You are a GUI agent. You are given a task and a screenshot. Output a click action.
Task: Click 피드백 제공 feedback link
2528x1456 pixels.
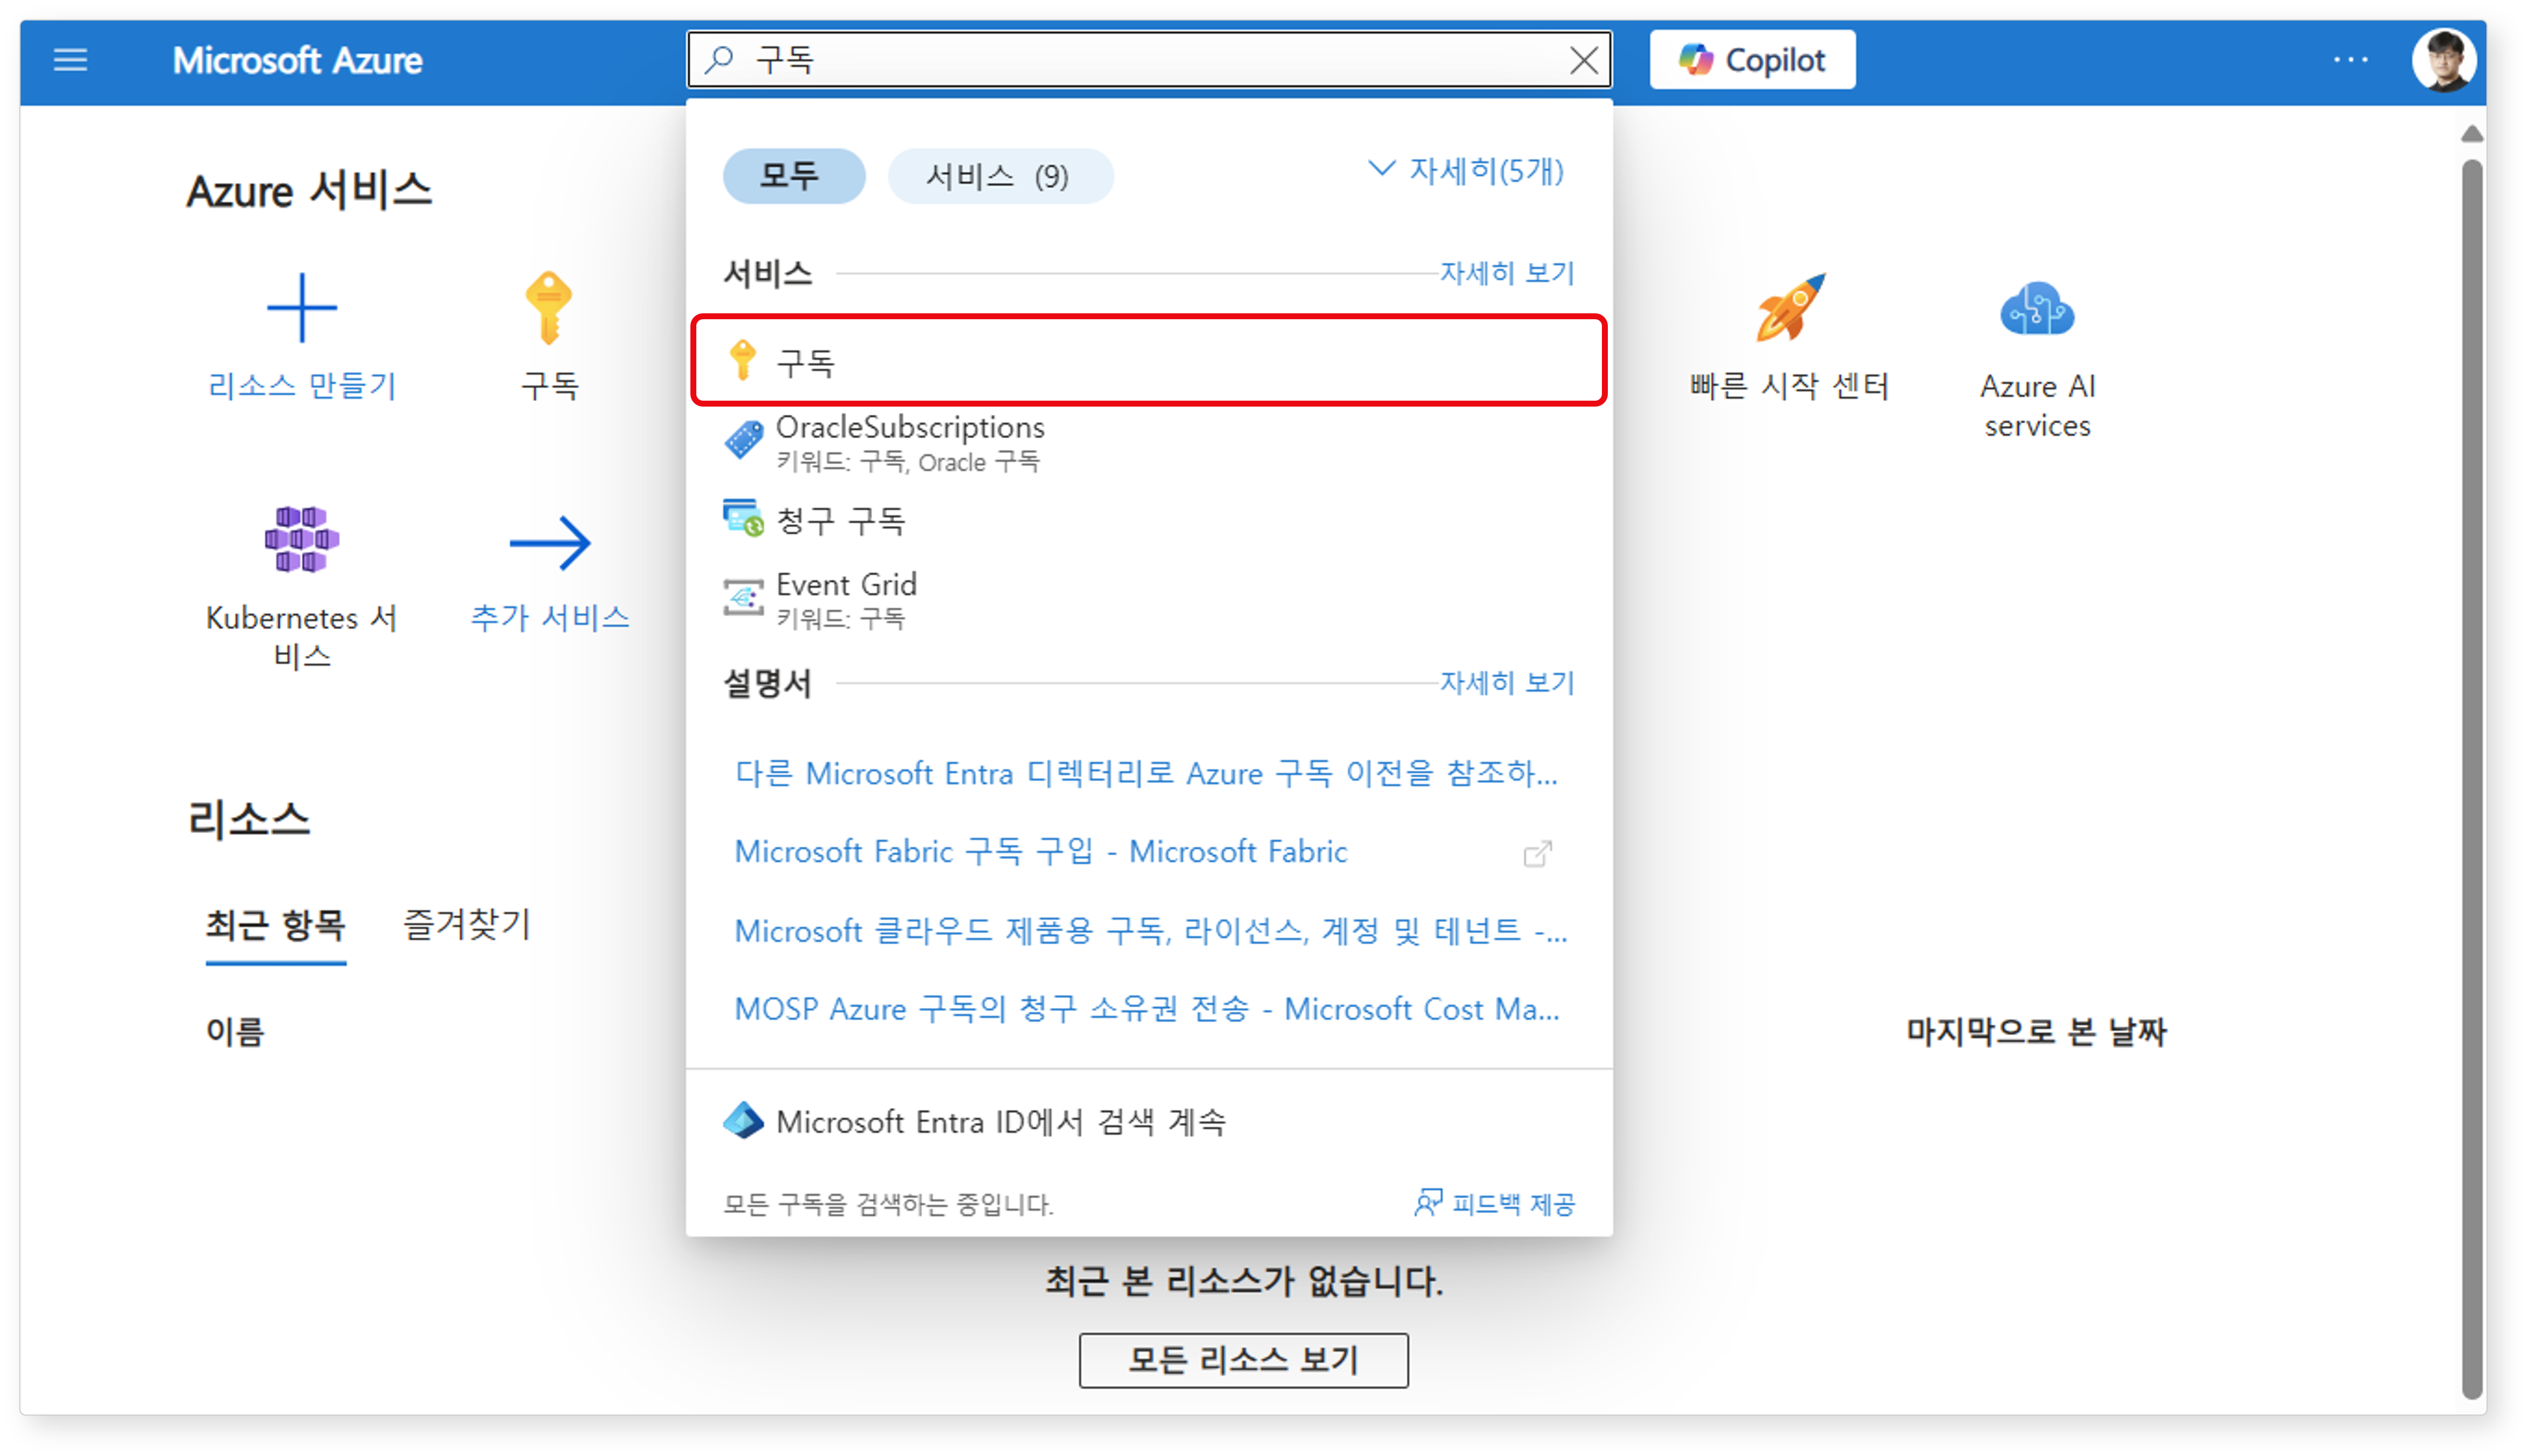[x=1494, y=1203]
